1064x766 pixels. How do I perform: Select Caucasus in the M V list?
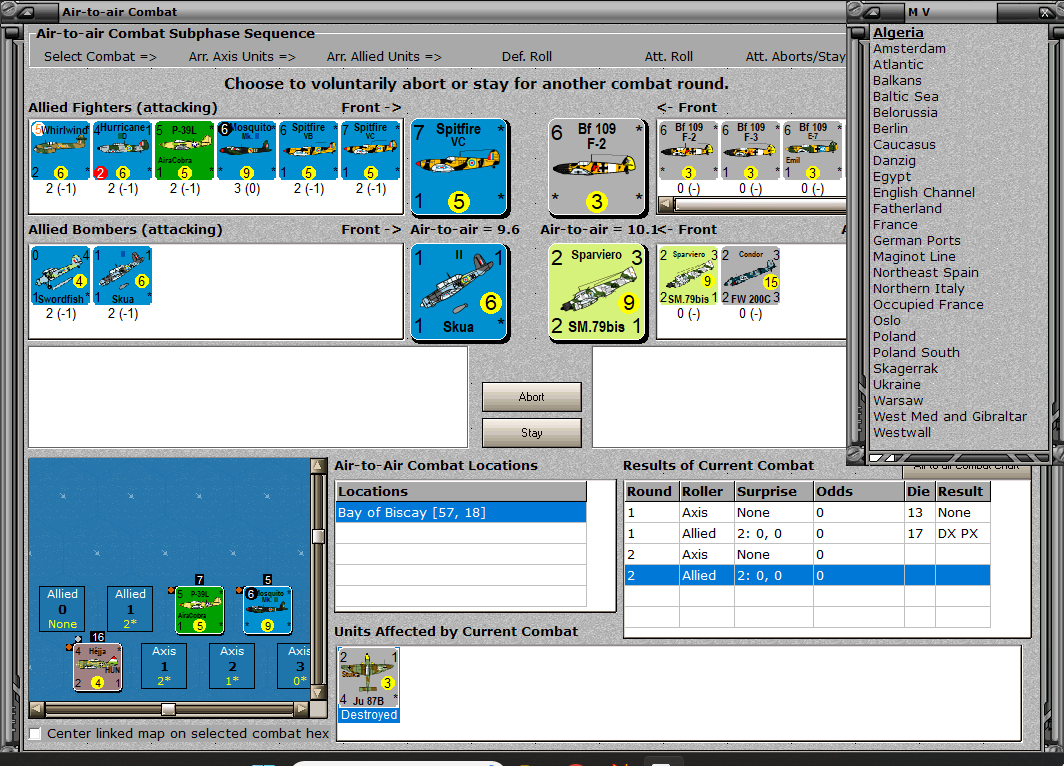(904, 145)
